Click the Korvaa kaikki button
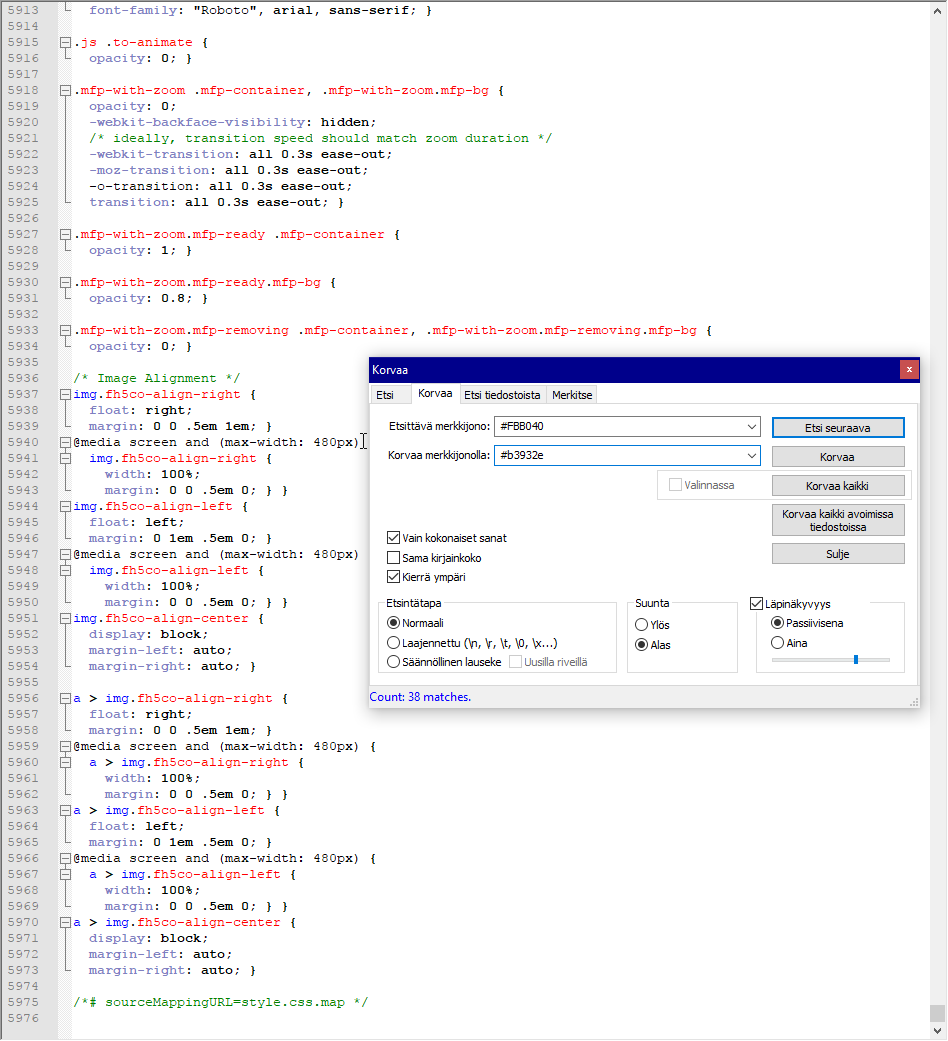Viewport: 948px width, 1041px height. coord(838,486)
